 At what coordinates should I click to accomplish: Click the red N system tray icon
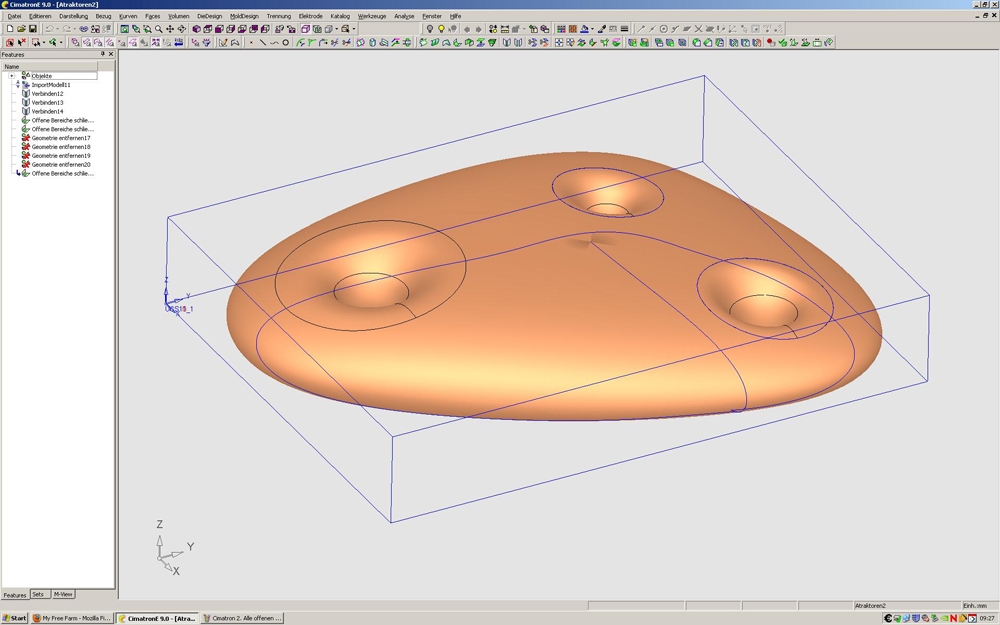tap(954, 618)
